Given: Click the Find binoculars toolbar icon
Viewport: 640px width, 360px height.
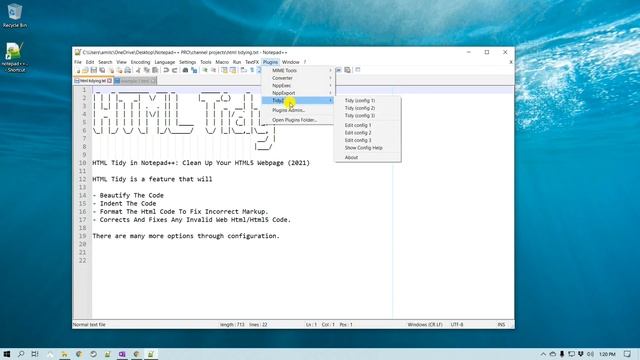Looking at the screenshot, I should 185,70.
